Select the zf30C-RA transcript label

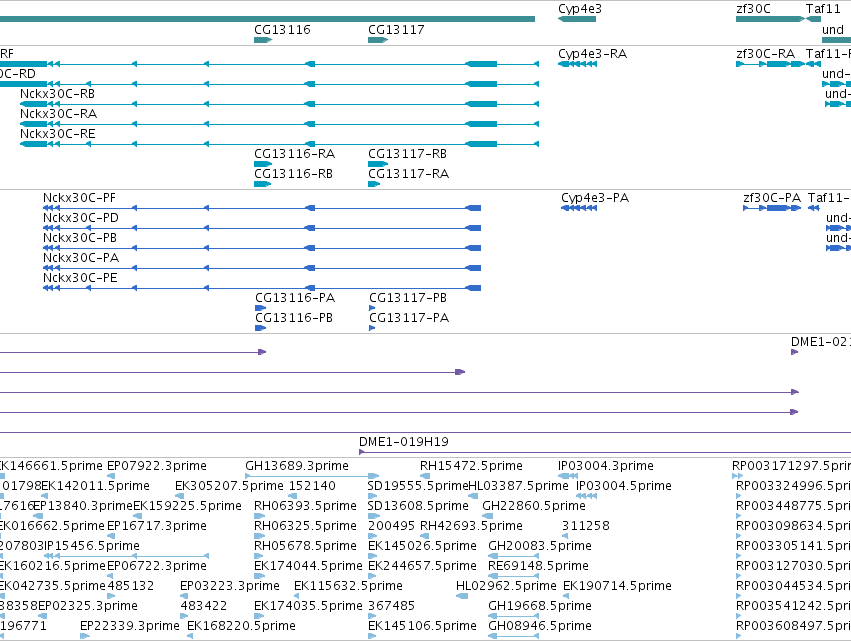tap(765, 54)
